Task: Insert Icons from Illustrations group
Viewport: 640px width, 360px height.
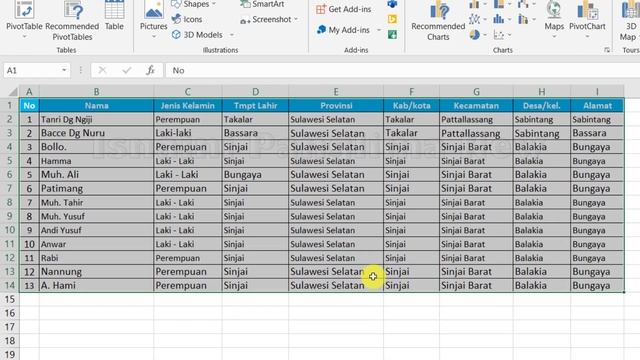Action: click(187, 19)
